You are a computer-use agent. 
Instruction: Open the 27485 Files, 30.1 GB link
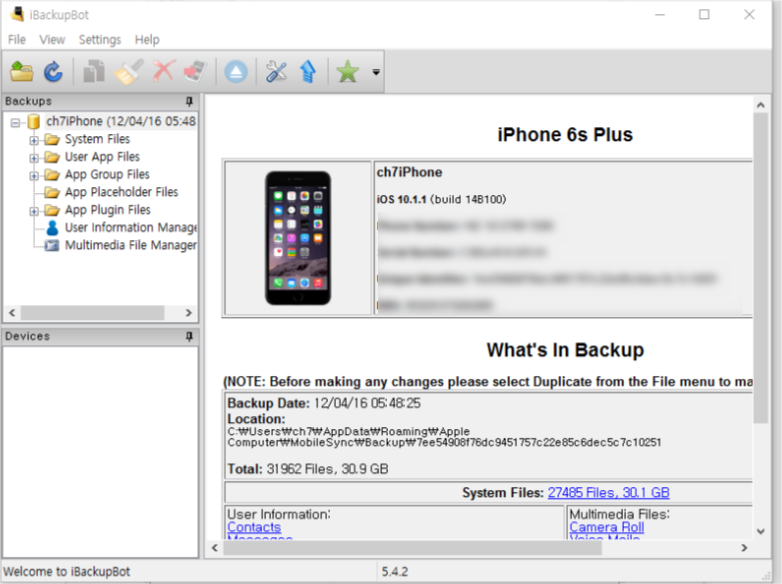pyautogui.click(x=608, y=493)
